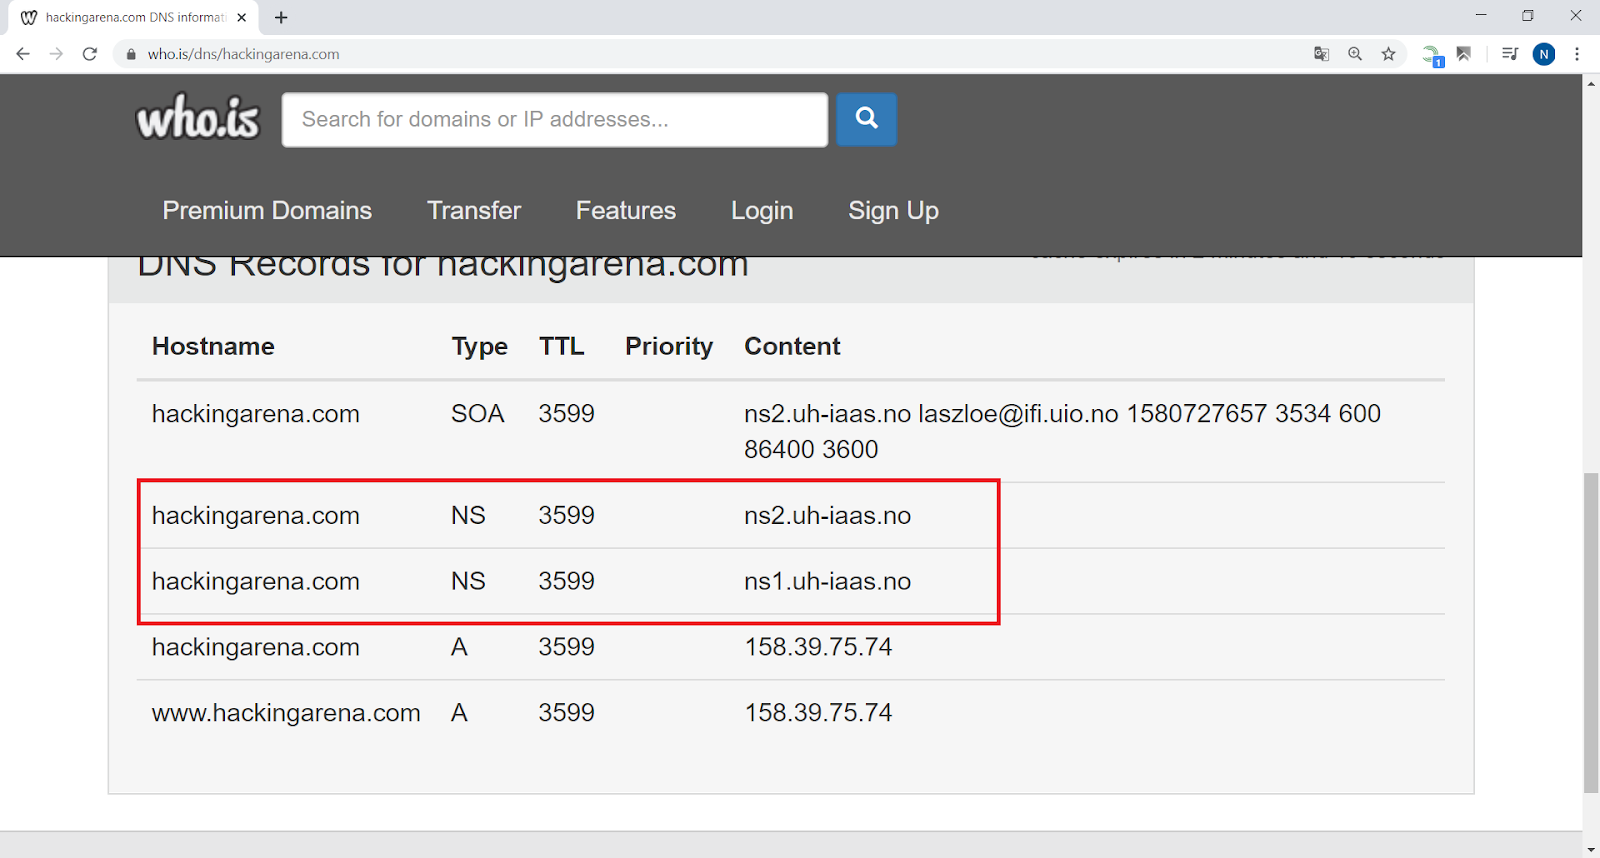The height and width of the screenshot is (858, 1600).
Task: Open the Transfer menu item
Action: 474,210
